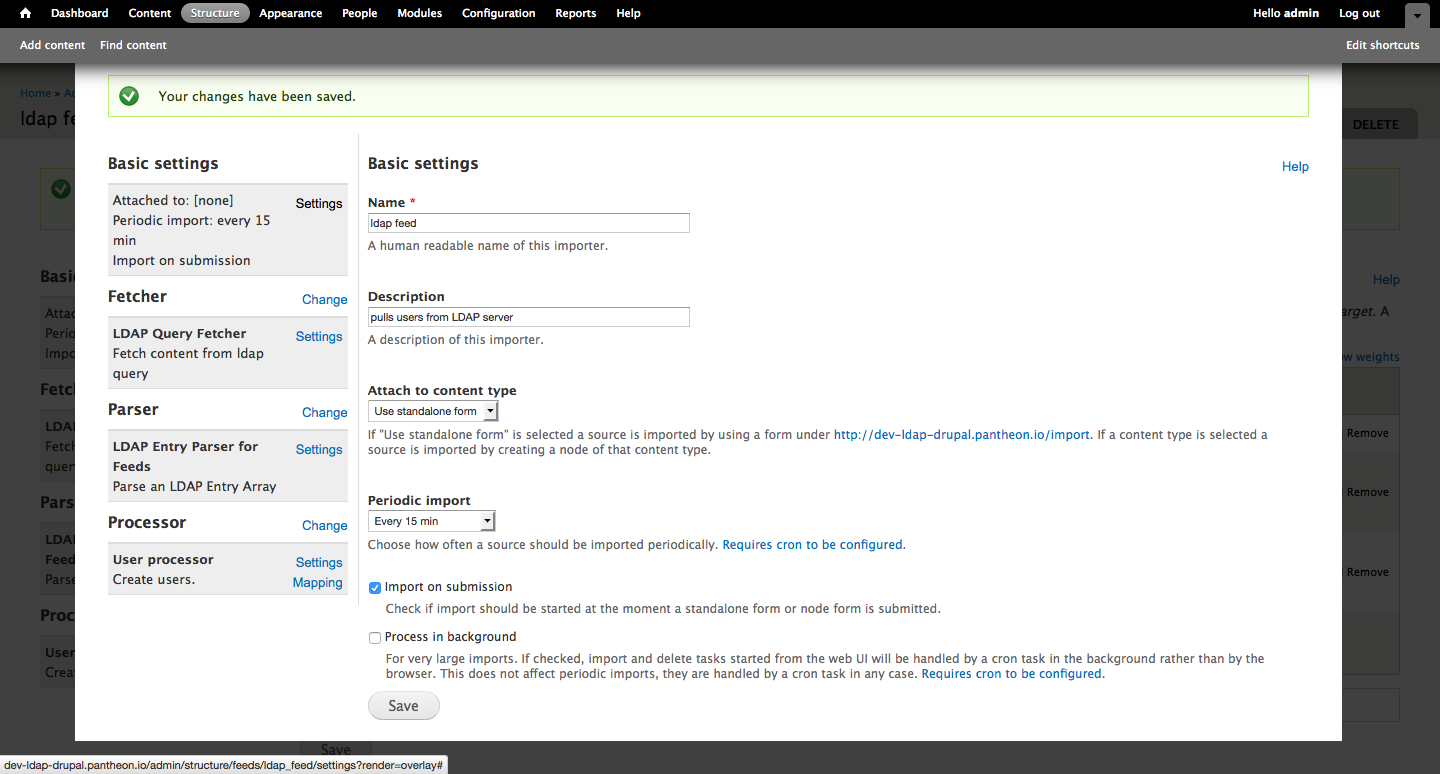Click the Name input field
The image size is (1440, 774).
pyautogui.click(x=529, y=223)
